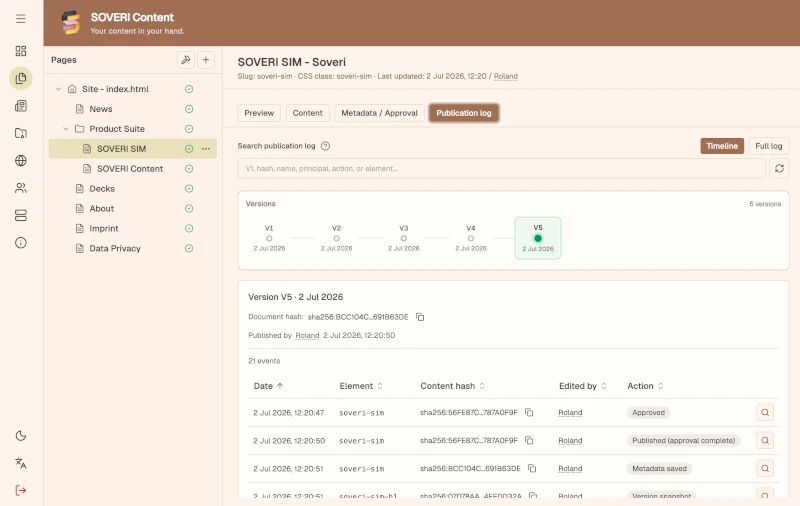The width and height of the screenshot is (800, 506).
Task: Copy the document hash
Action: coord(420,317)
